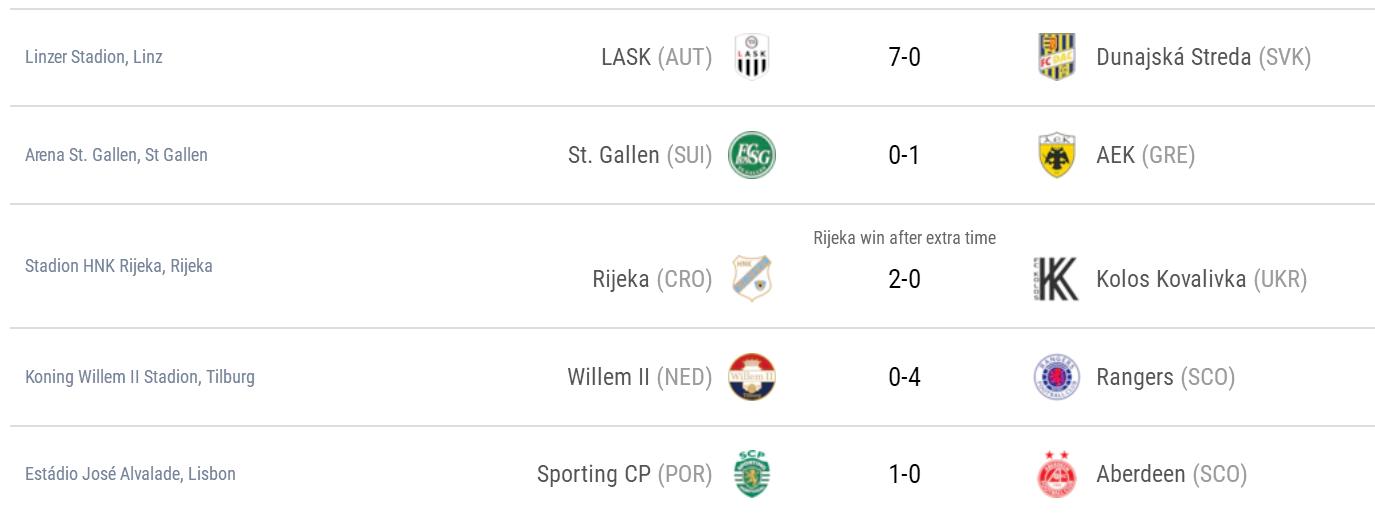The width and height of the screenshot is (1375, 524).
Task: Click the St. Gallen green crest
Action: (x=751, y=155)
